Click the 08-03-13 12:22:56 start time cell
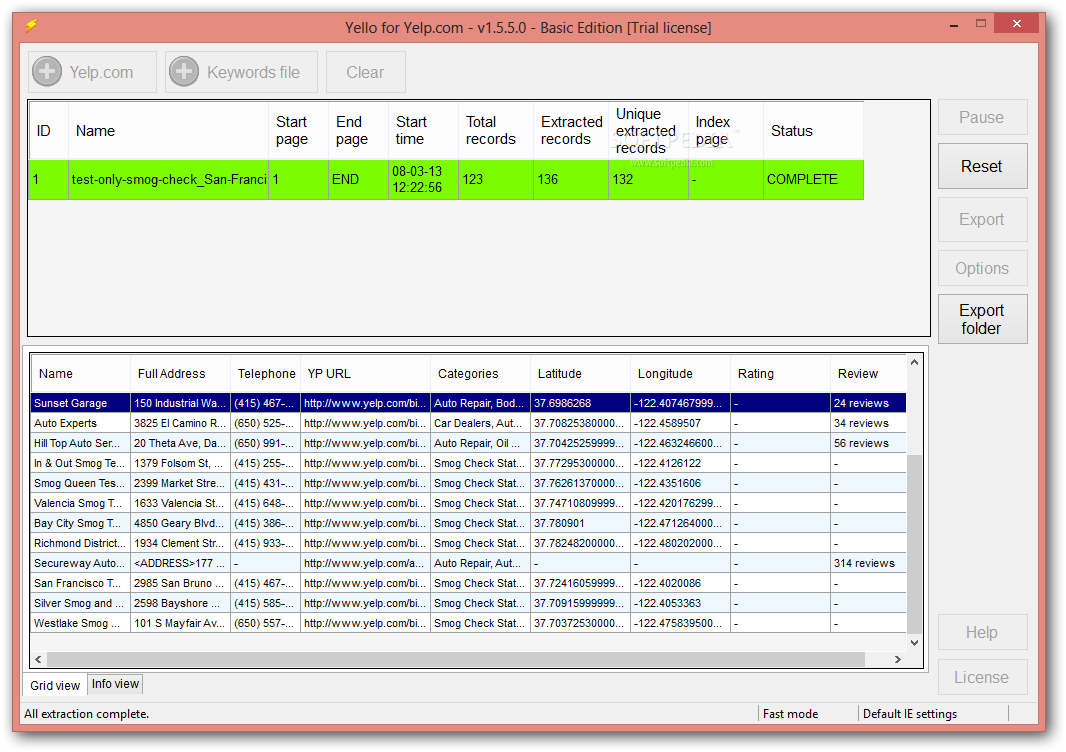 pos(423,180)
